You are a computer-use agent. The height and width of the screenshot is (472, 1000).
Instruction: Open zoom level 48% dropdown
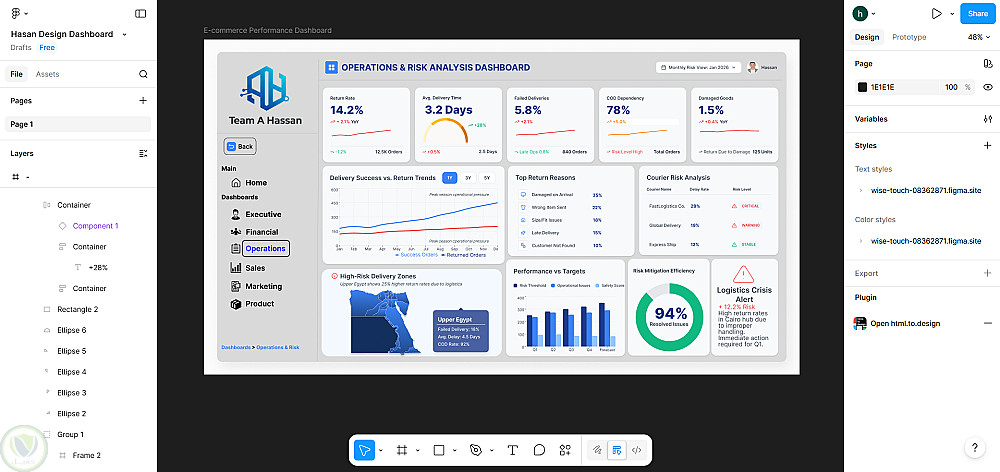coord(978,37)
